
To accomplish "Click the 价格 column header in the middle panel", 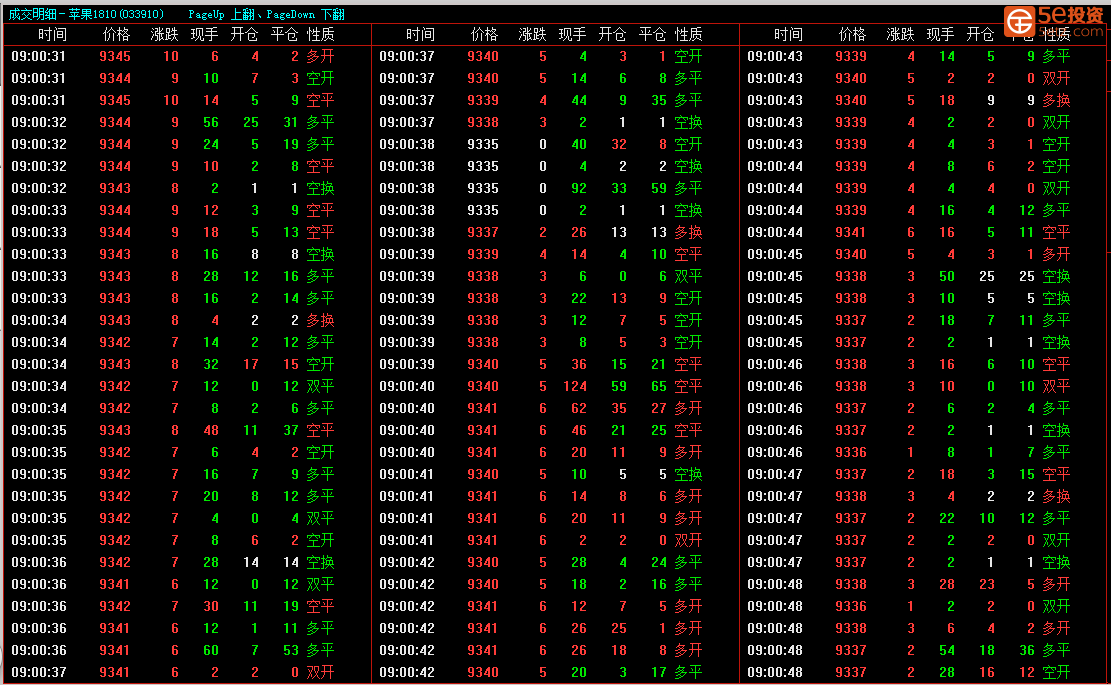I will (x=484, y=35).
